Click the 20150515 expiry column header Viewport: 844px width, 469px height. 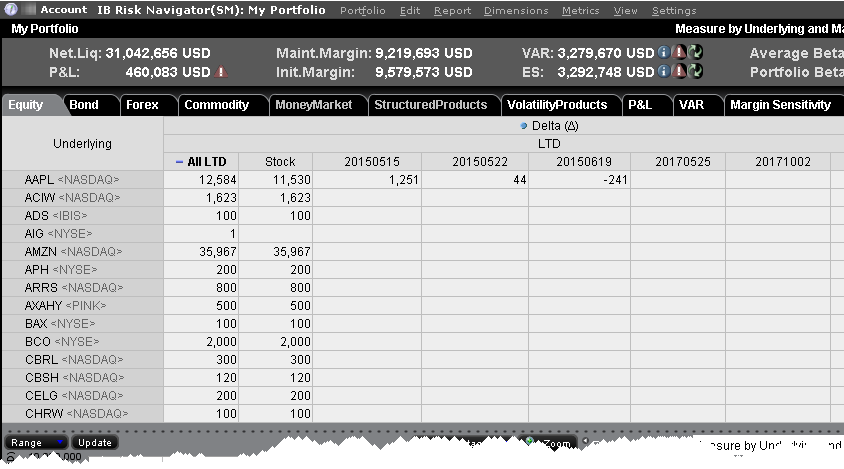(366, 162)
